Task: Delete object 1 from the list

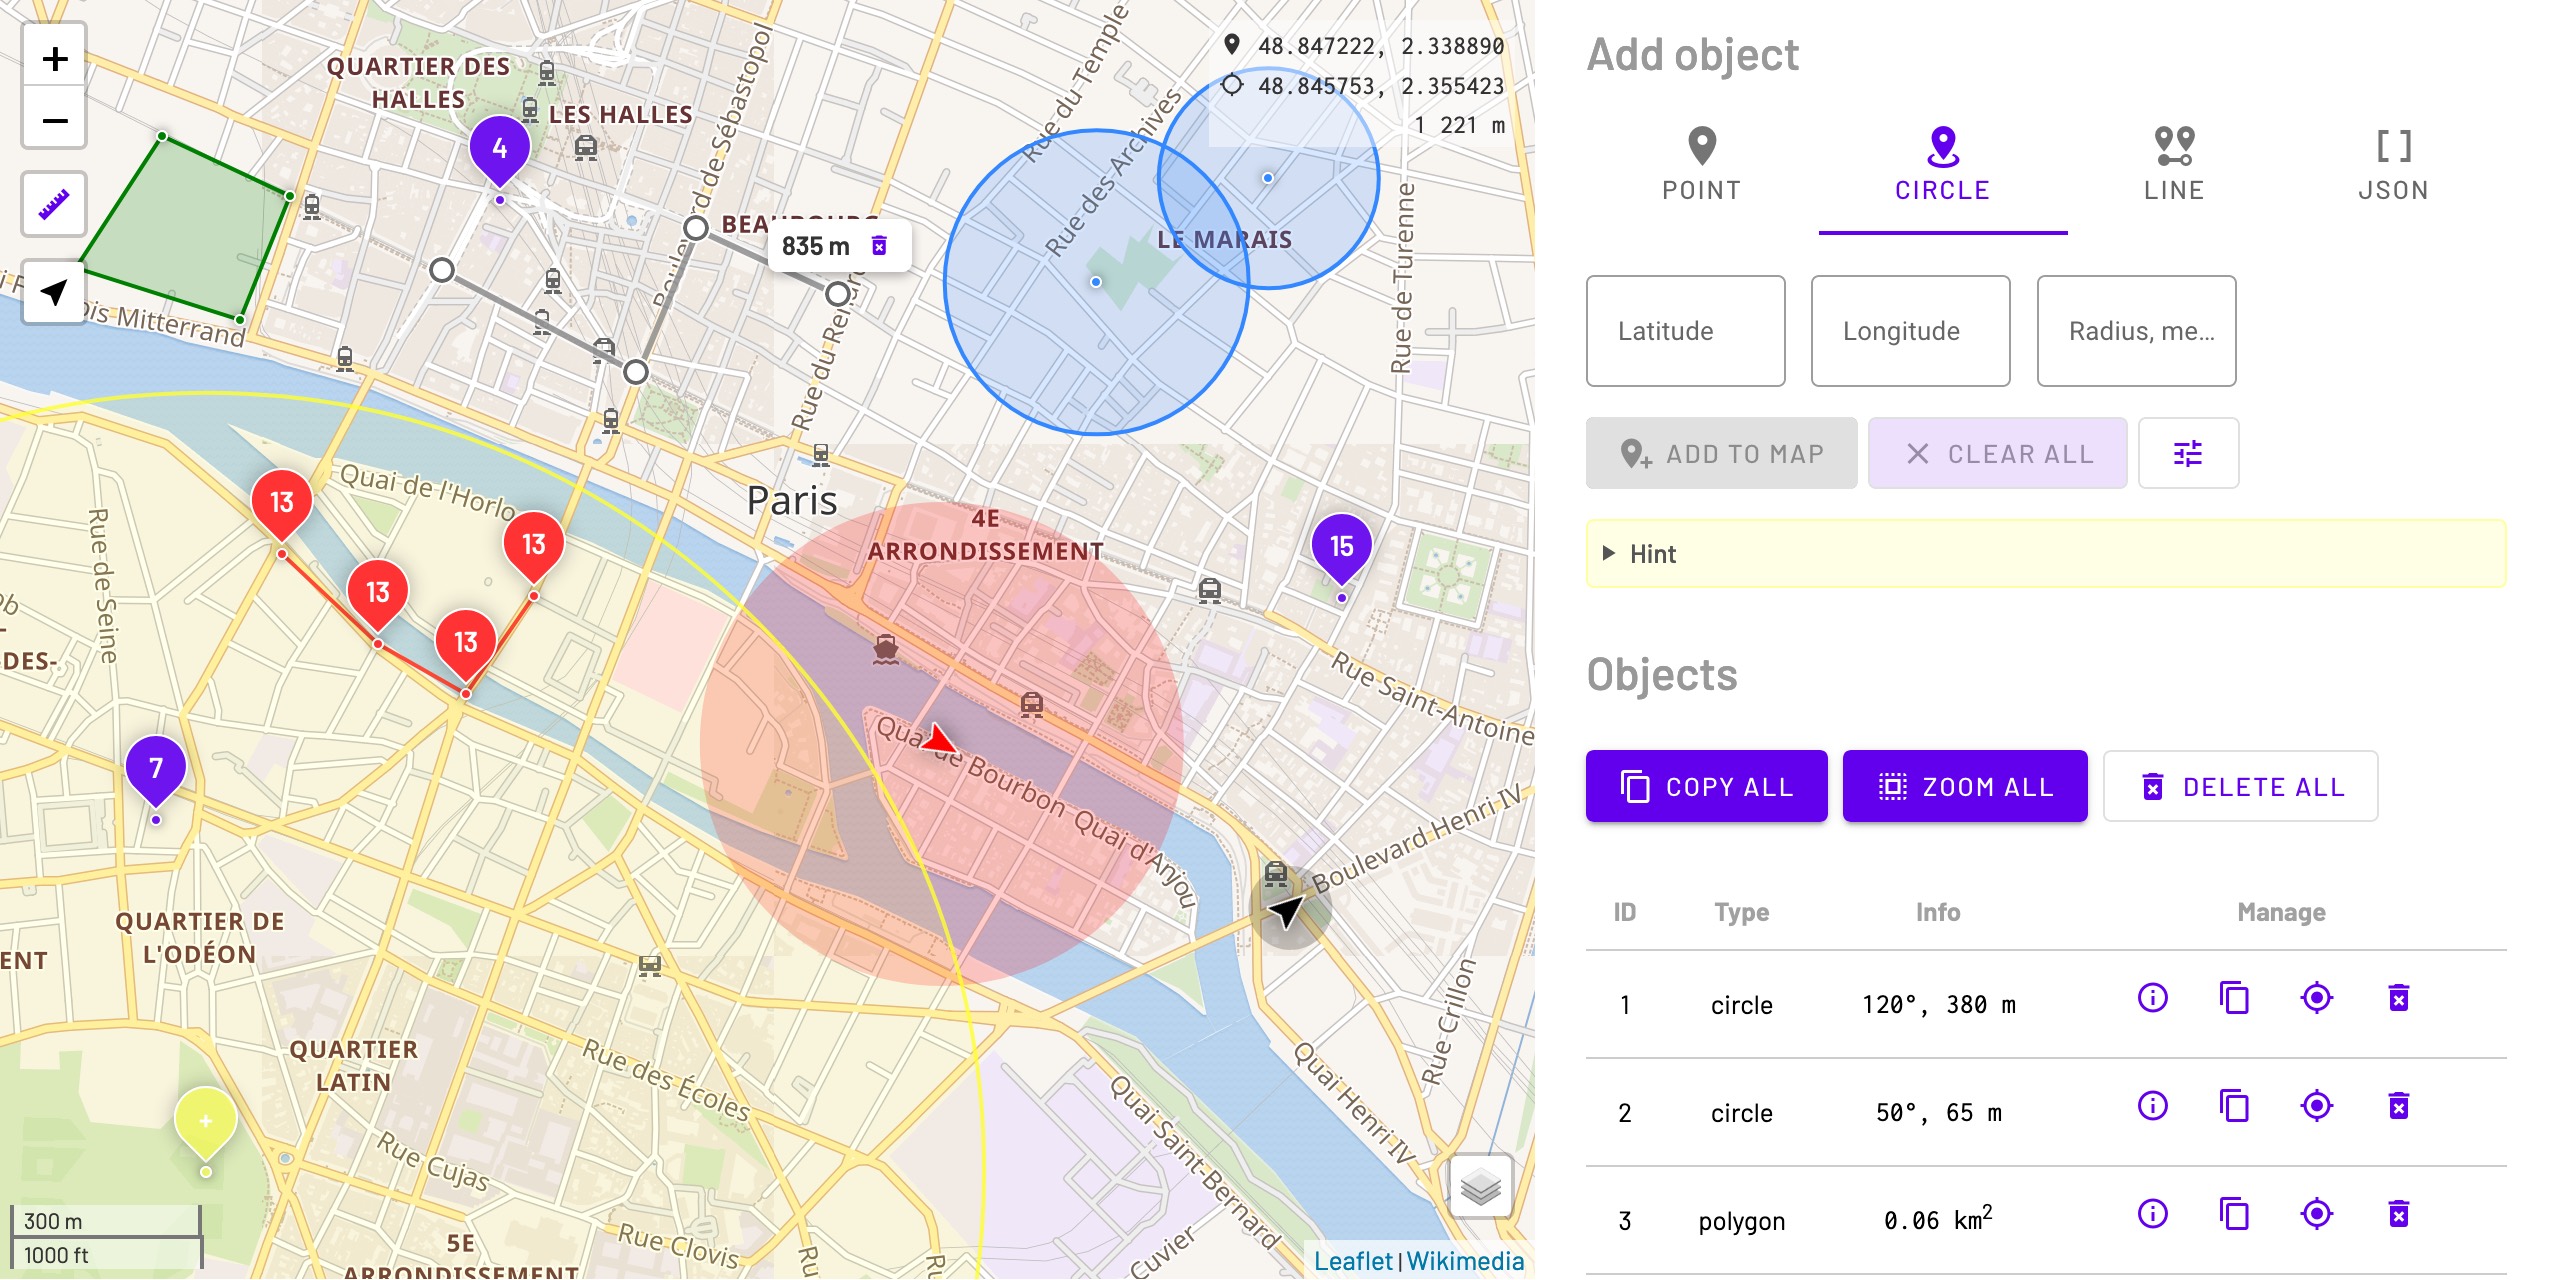Action: click(x=2398, y=998)
